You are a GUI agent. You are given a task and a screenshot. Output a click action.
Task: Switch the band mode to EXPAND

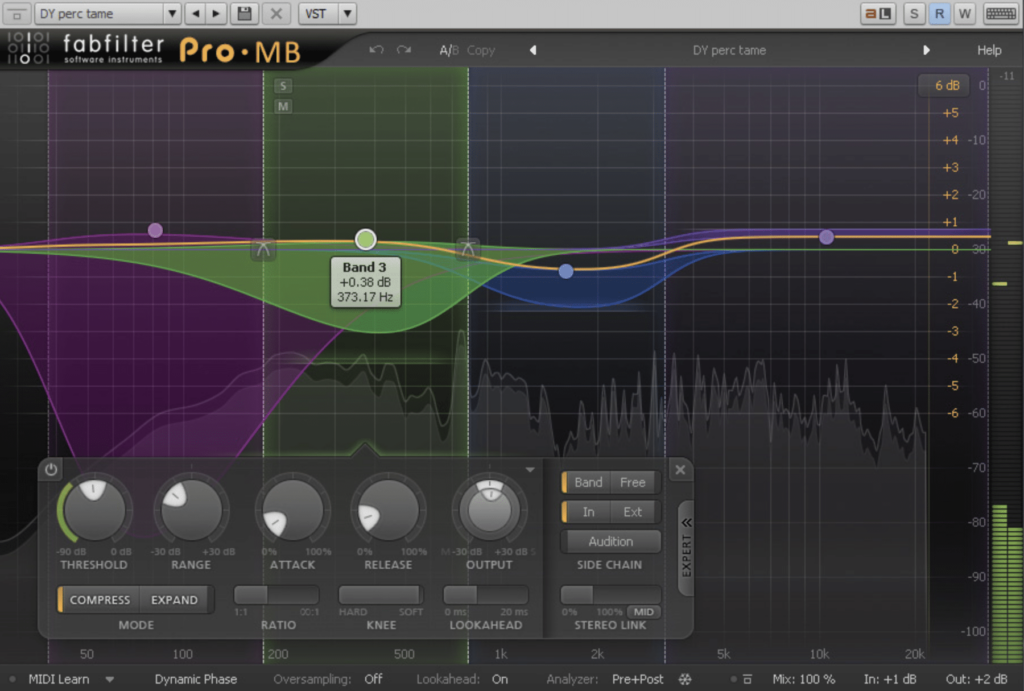(174, 600)
